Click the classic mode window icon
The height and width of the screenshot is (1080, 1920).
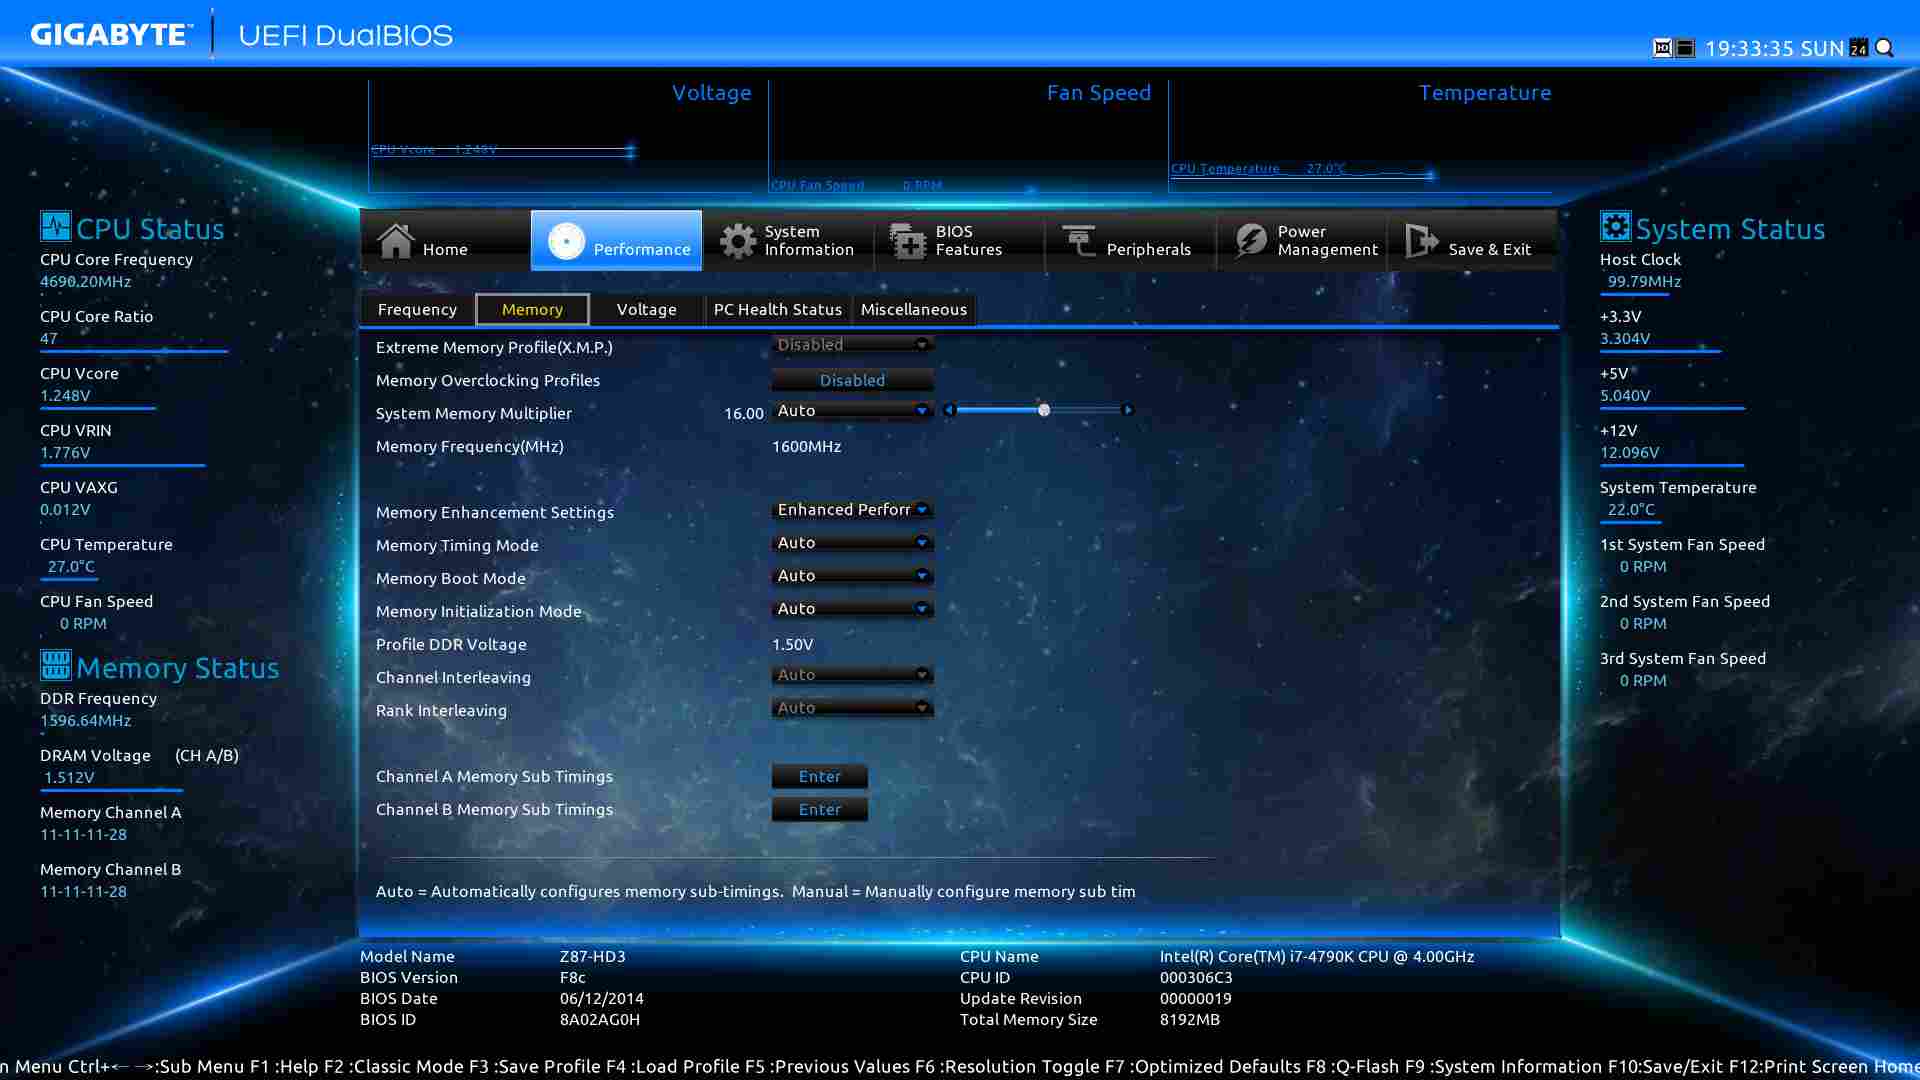pos(1685,48)
